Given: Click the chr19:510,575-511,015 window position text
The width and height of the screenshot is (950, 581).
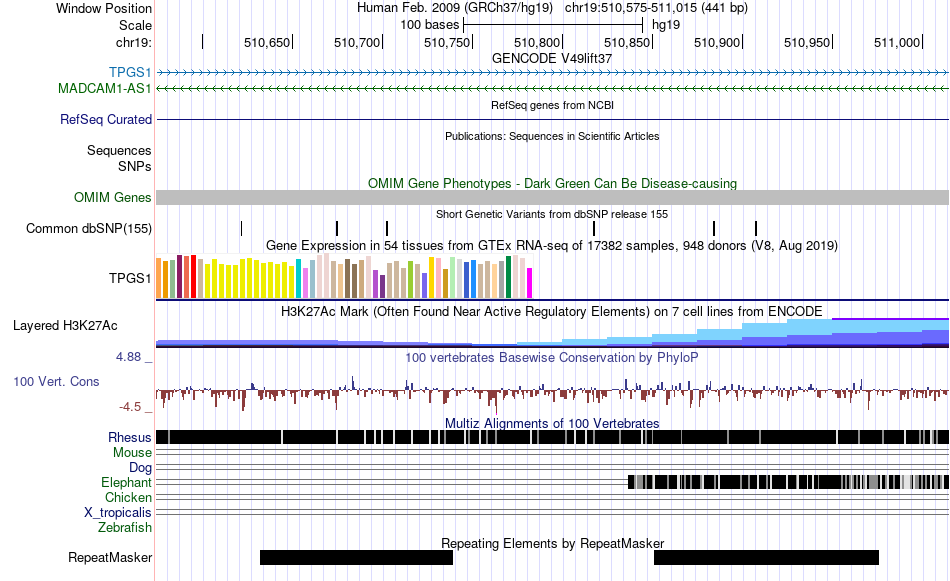Looking at the screenshot, I should 656,8.
